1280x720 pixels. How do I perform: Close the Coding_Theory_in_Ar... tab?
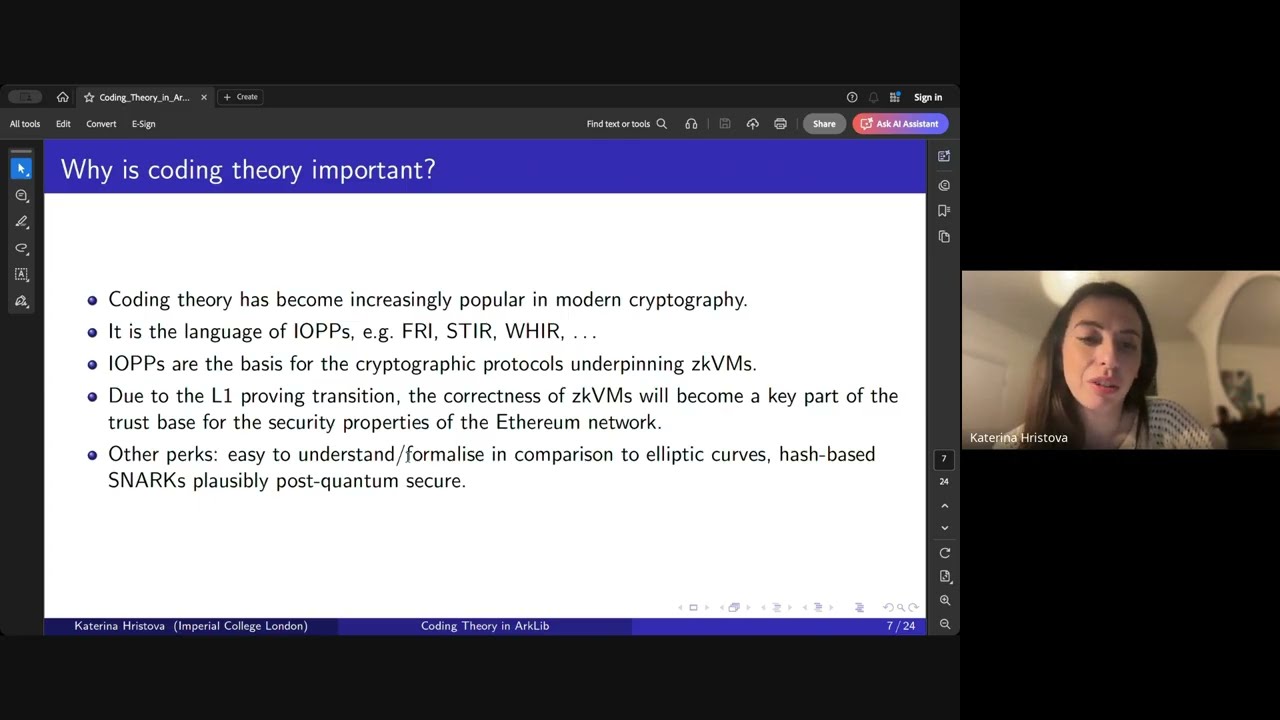pyautogui.click(x=204, y=97)
